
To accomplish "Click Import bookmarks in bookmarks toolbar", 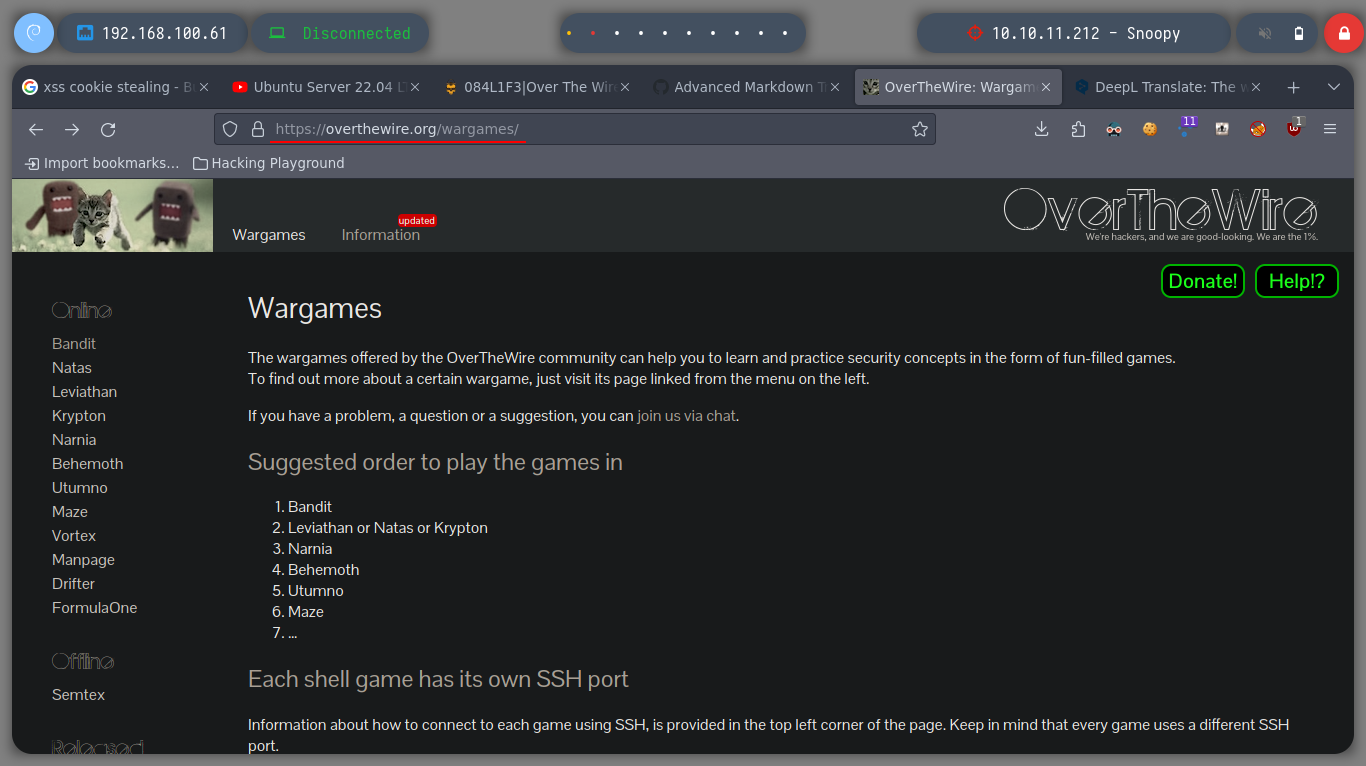I will click(x=102, y=163).
